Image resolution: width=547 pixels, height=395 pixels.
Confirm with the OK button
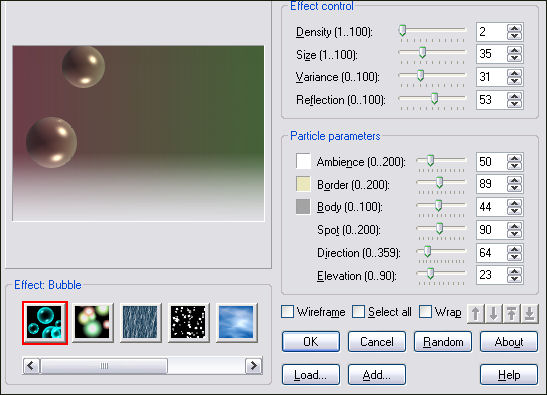pos(311,342)
